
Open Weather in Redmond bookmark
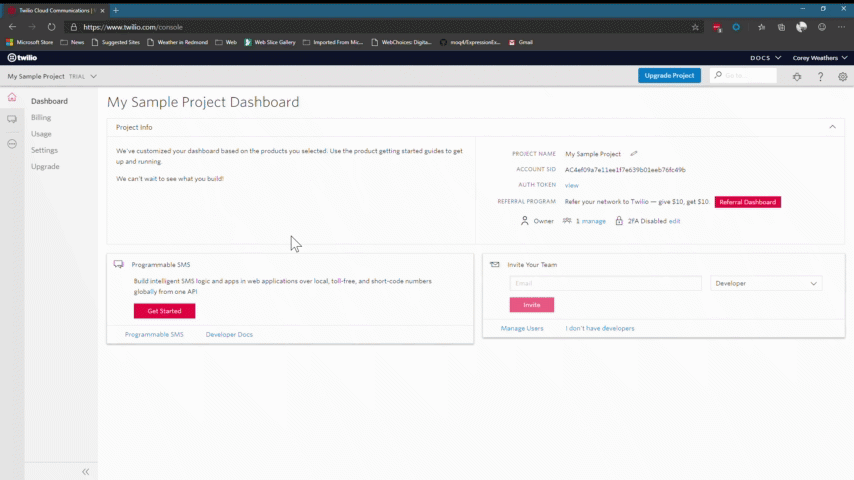coord(178,42)
